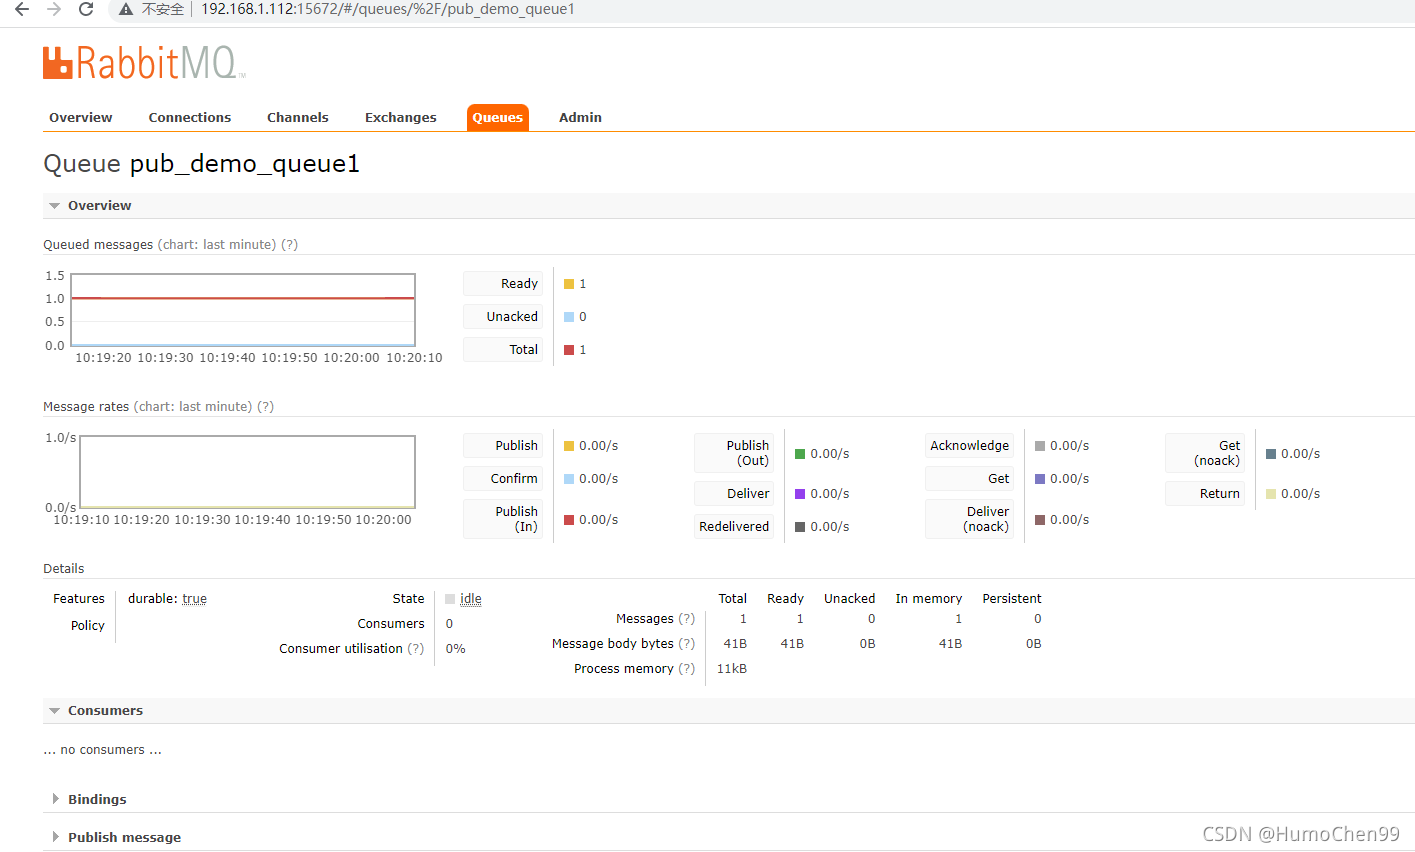Open the Overview tab

(81, 117)
